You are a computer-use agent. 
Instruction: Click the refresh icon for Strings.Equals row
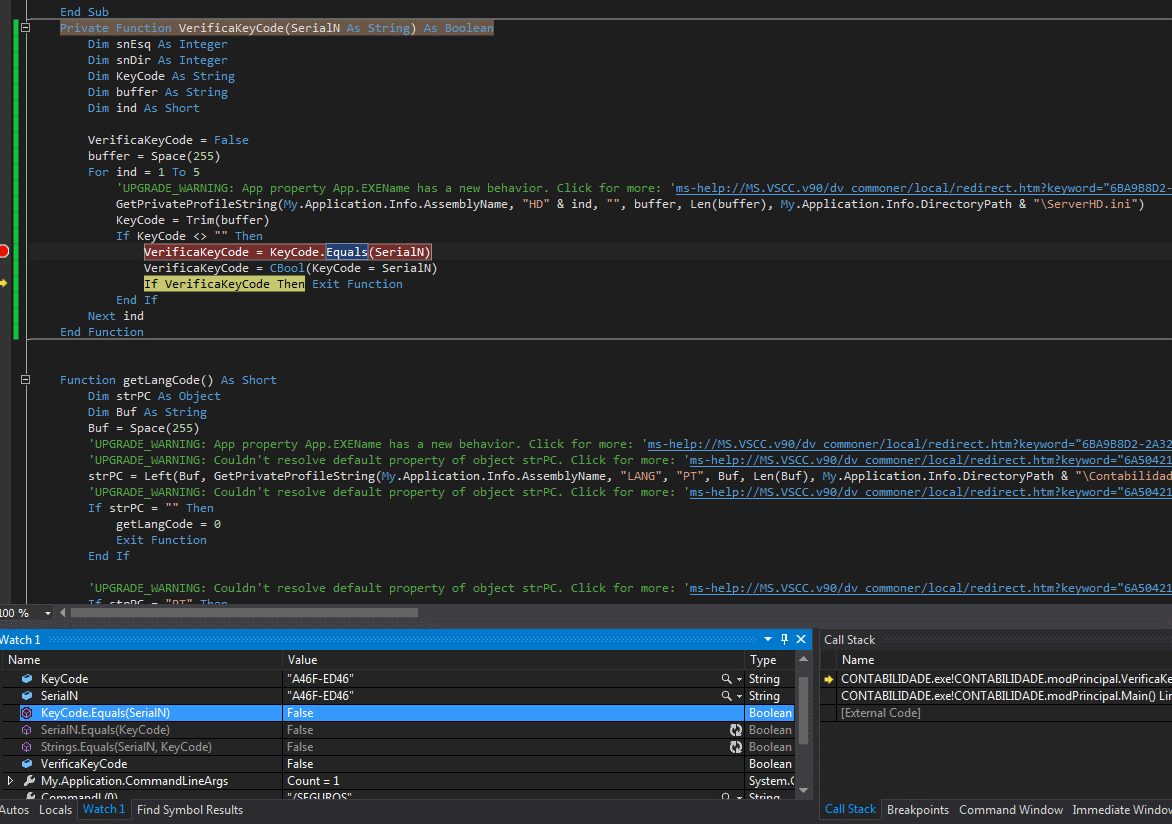[x=736, y=747]
